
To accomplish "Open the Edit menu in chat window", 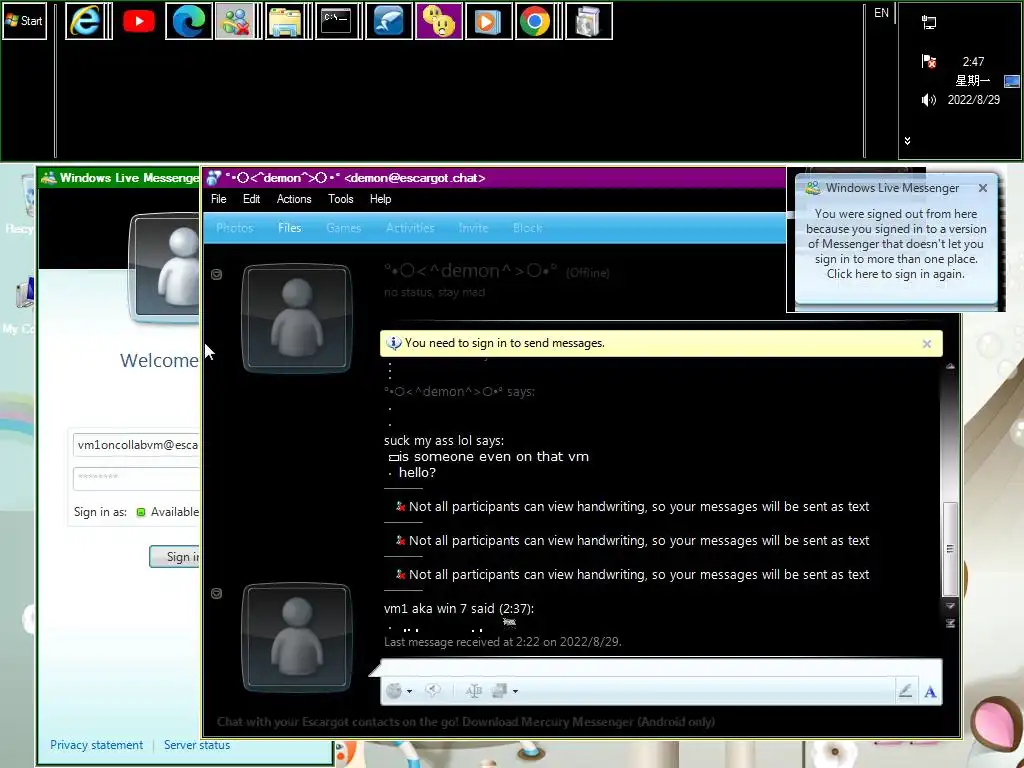I will pos(251,199).
